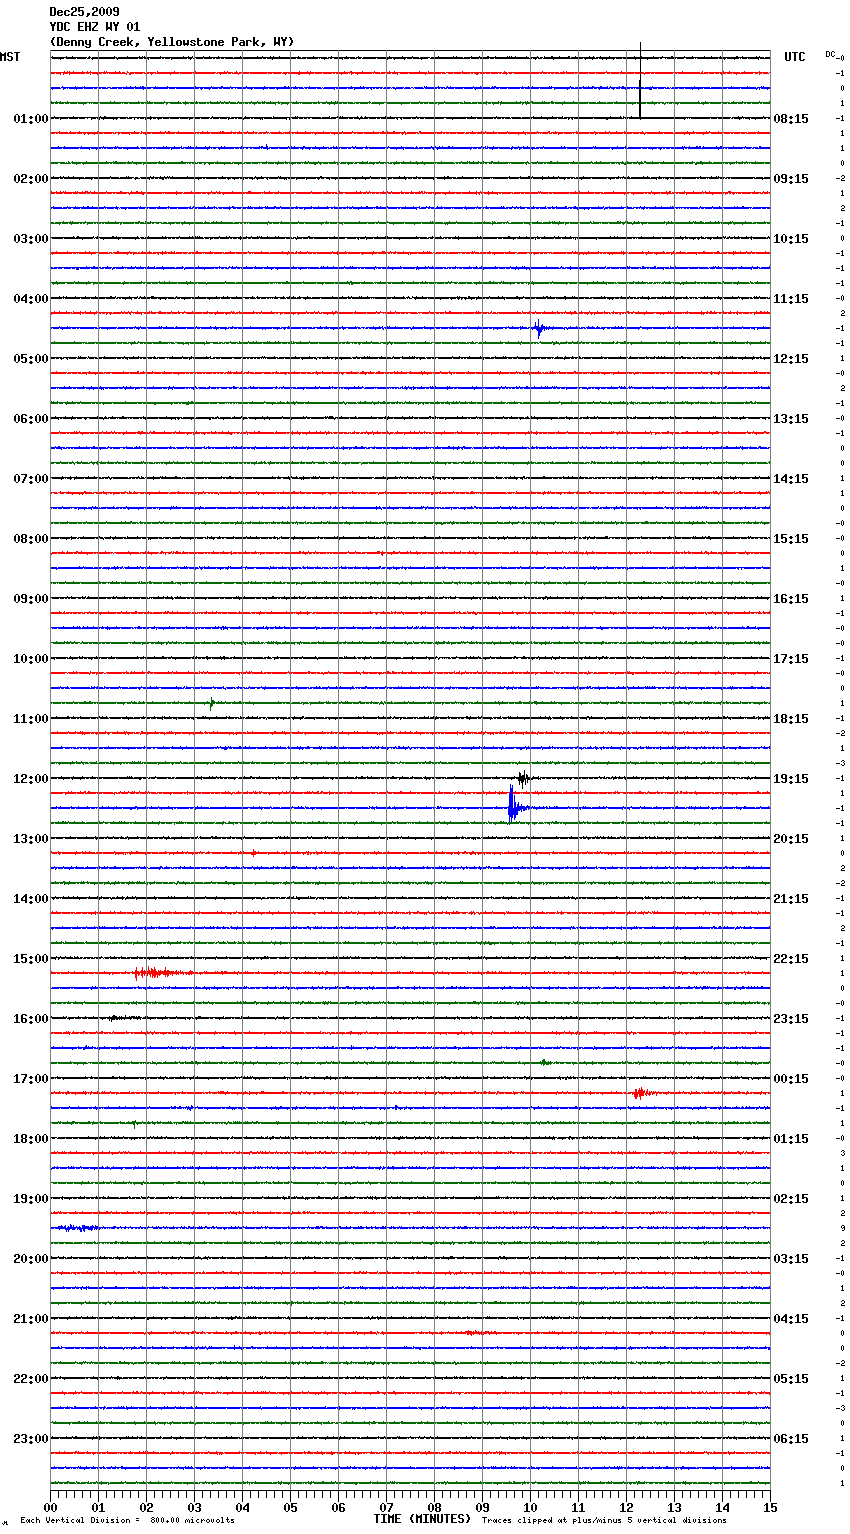Click the blue noise burst below the 19:00 trace
The height and width of the screenshot is (1534, 850).
click(77, 1227)
